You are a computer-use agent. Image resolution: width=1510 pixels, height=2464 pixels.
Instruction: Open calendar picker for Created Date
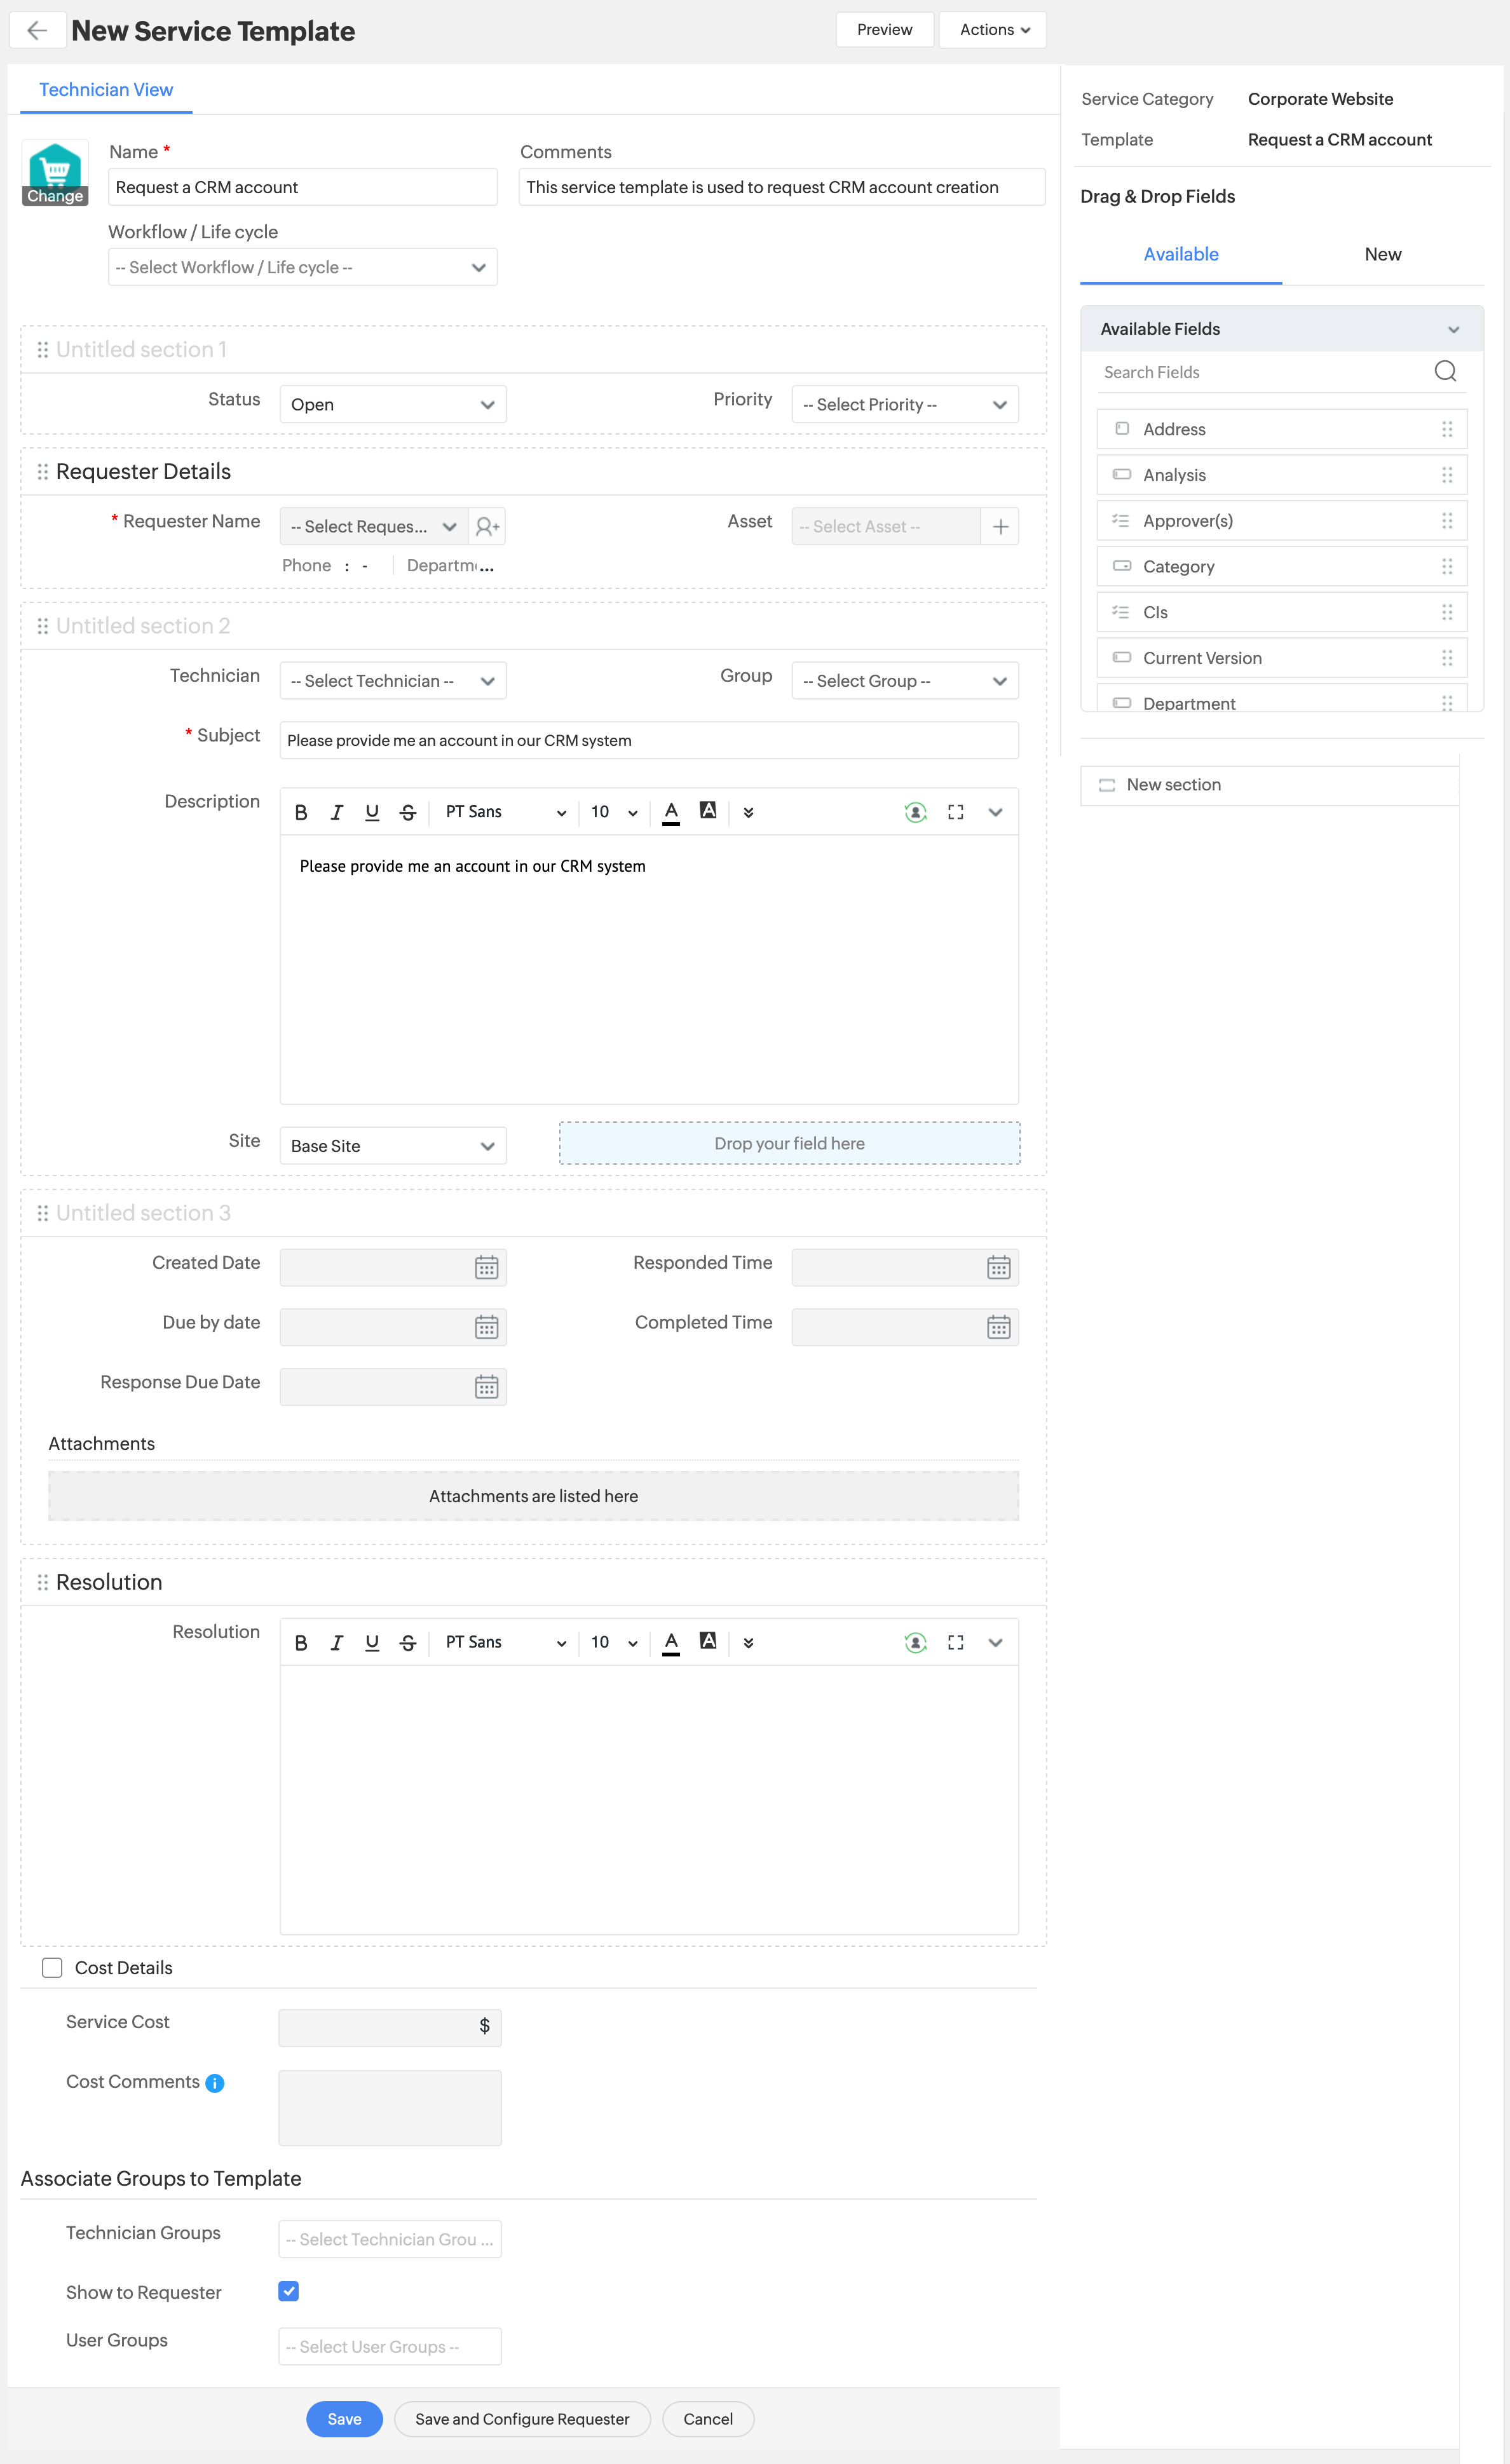pos(486,1267)
